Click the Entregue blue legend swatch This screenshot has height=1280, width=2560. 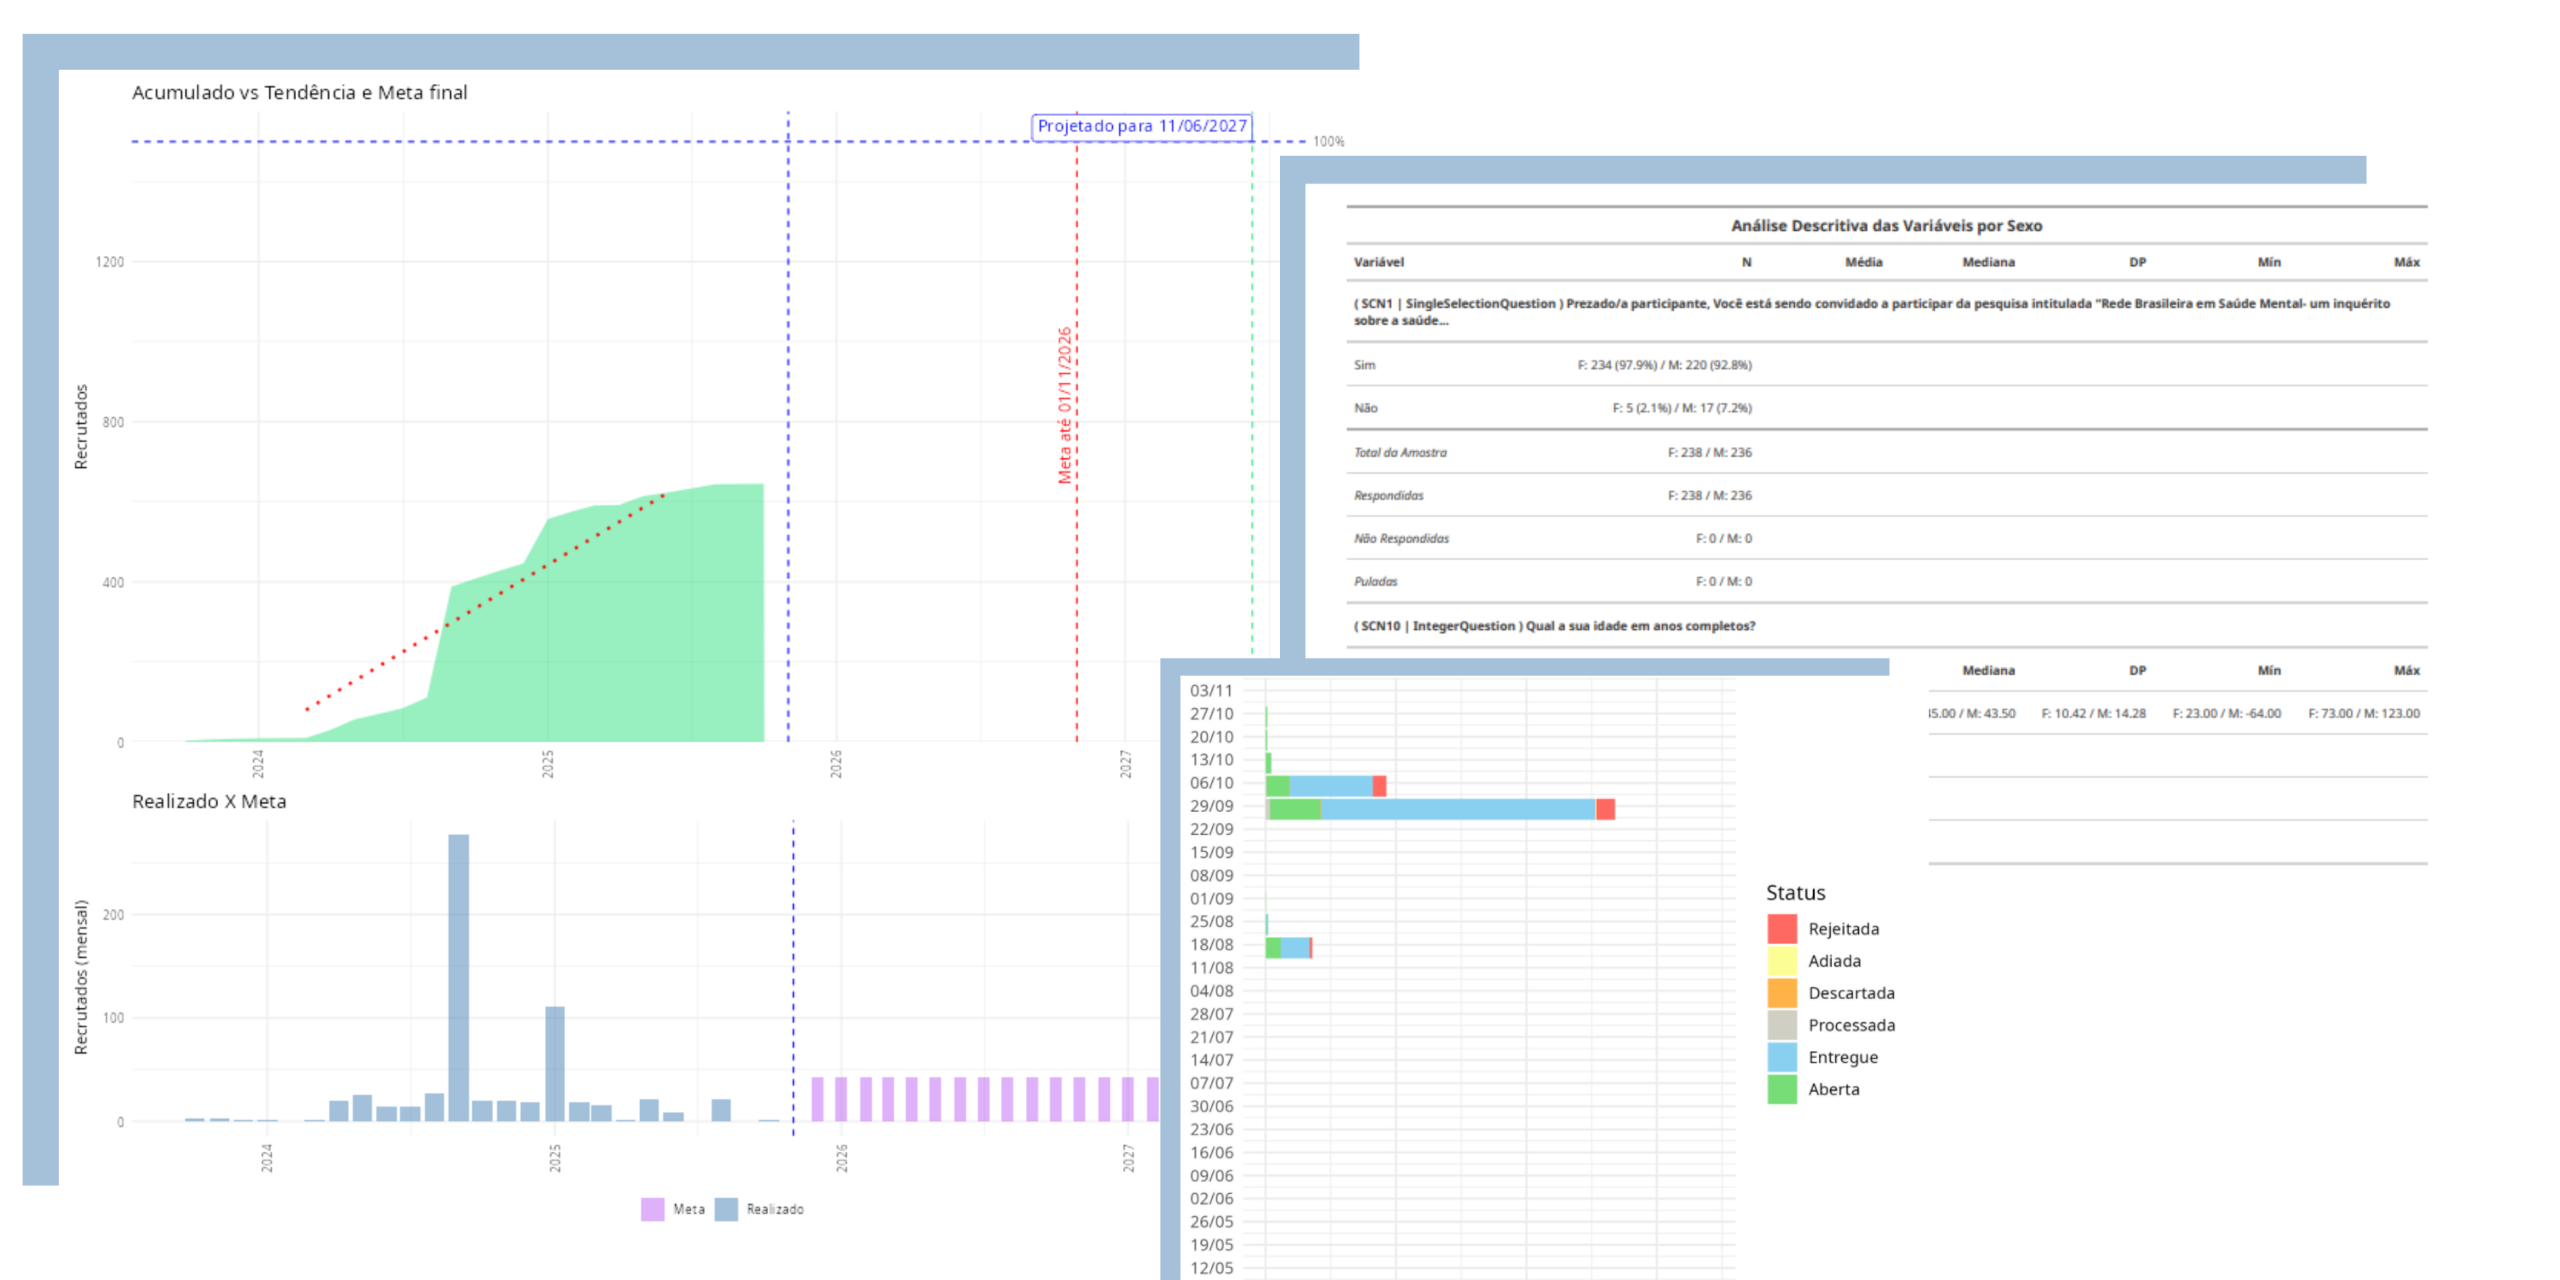point(1782,1057)
